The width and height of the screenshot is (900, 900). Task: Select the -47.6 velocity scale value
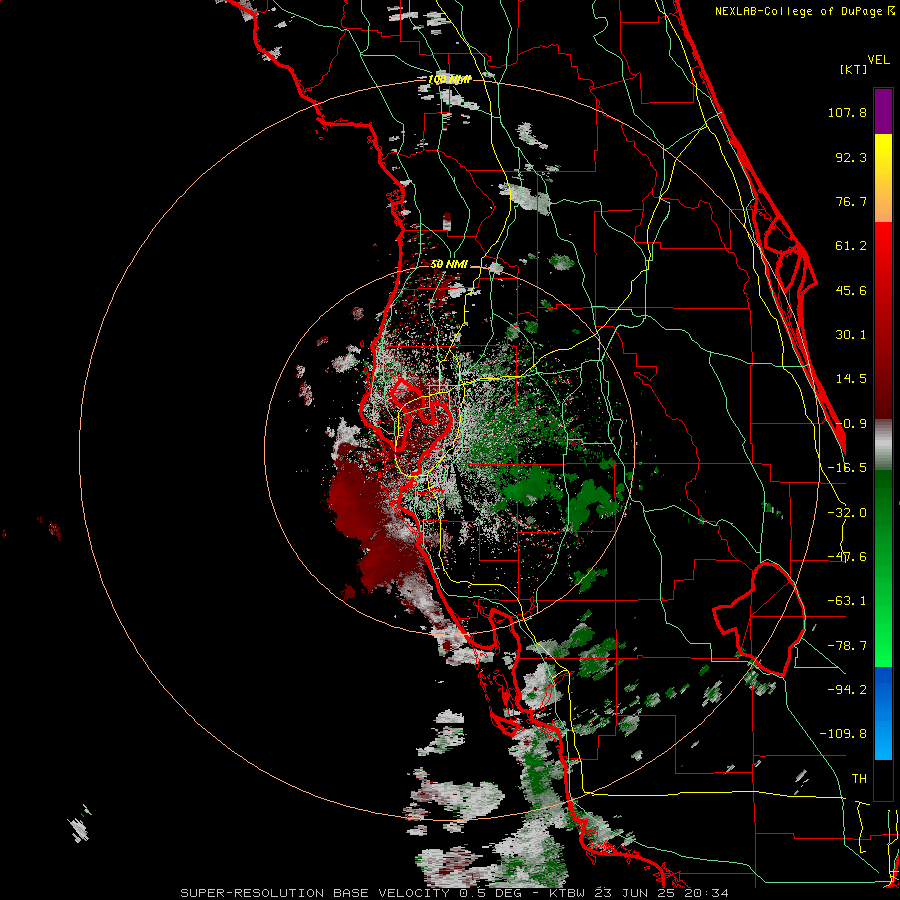tap(847, 557)
